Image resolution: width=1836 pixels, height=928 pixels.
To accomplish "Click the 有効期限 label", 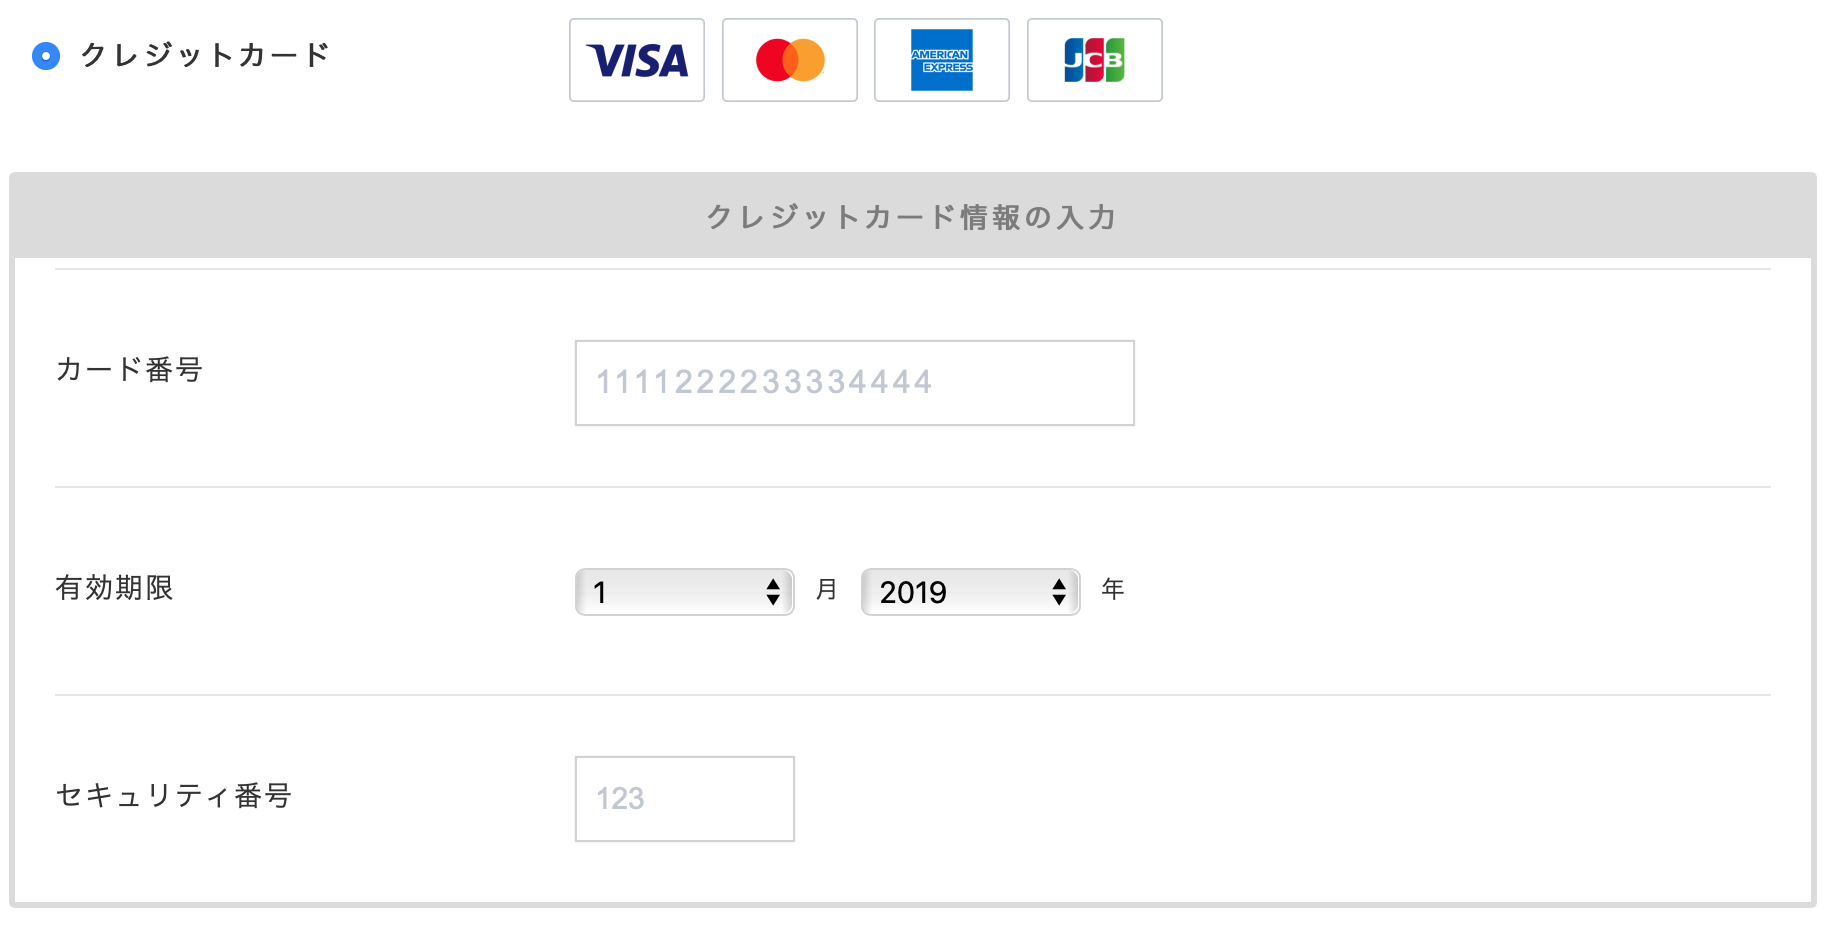I will point(115,588).
